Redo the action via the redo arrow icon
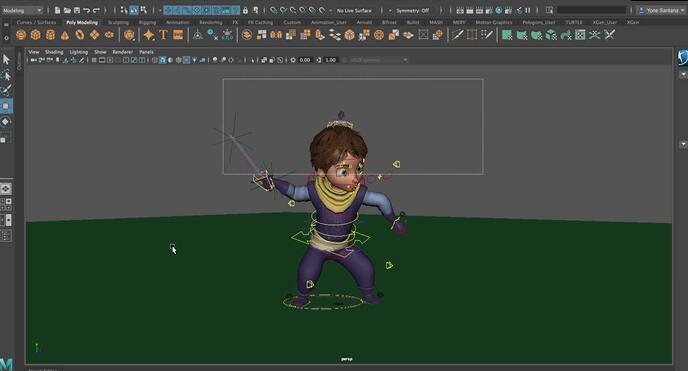The height and width of the screenshot is (371, 688). [96, 10]
